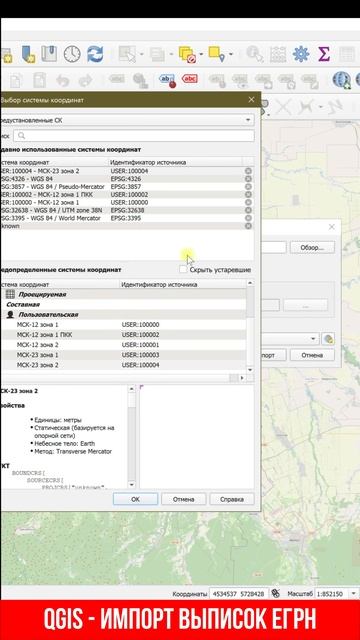Click Отмена in the import dialog
The height and width of the screenshot is (640, 360).
(x=312, y=355)
